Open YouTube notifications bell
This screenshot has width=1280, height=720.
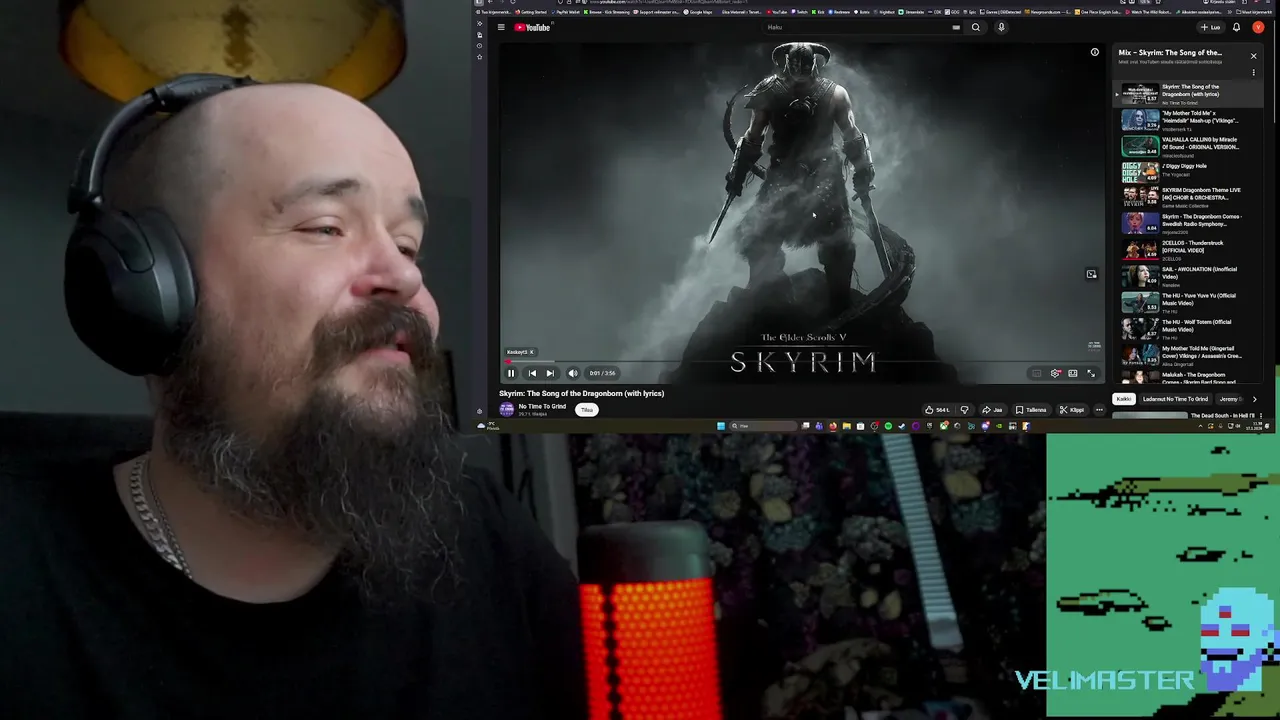click(x=1236, y=27)
